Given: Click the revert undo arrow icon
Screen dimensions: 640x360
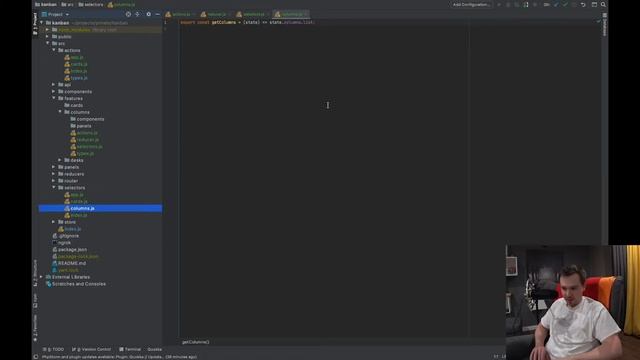Looking at the screenshot, I should [x=583, y=4].
